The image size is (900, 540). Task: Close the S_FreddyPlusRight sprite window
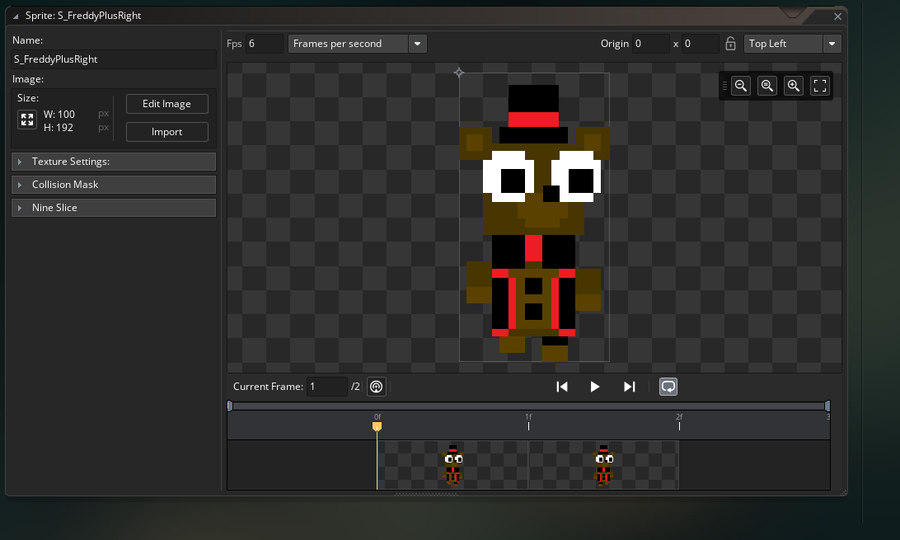click(837, 16)
